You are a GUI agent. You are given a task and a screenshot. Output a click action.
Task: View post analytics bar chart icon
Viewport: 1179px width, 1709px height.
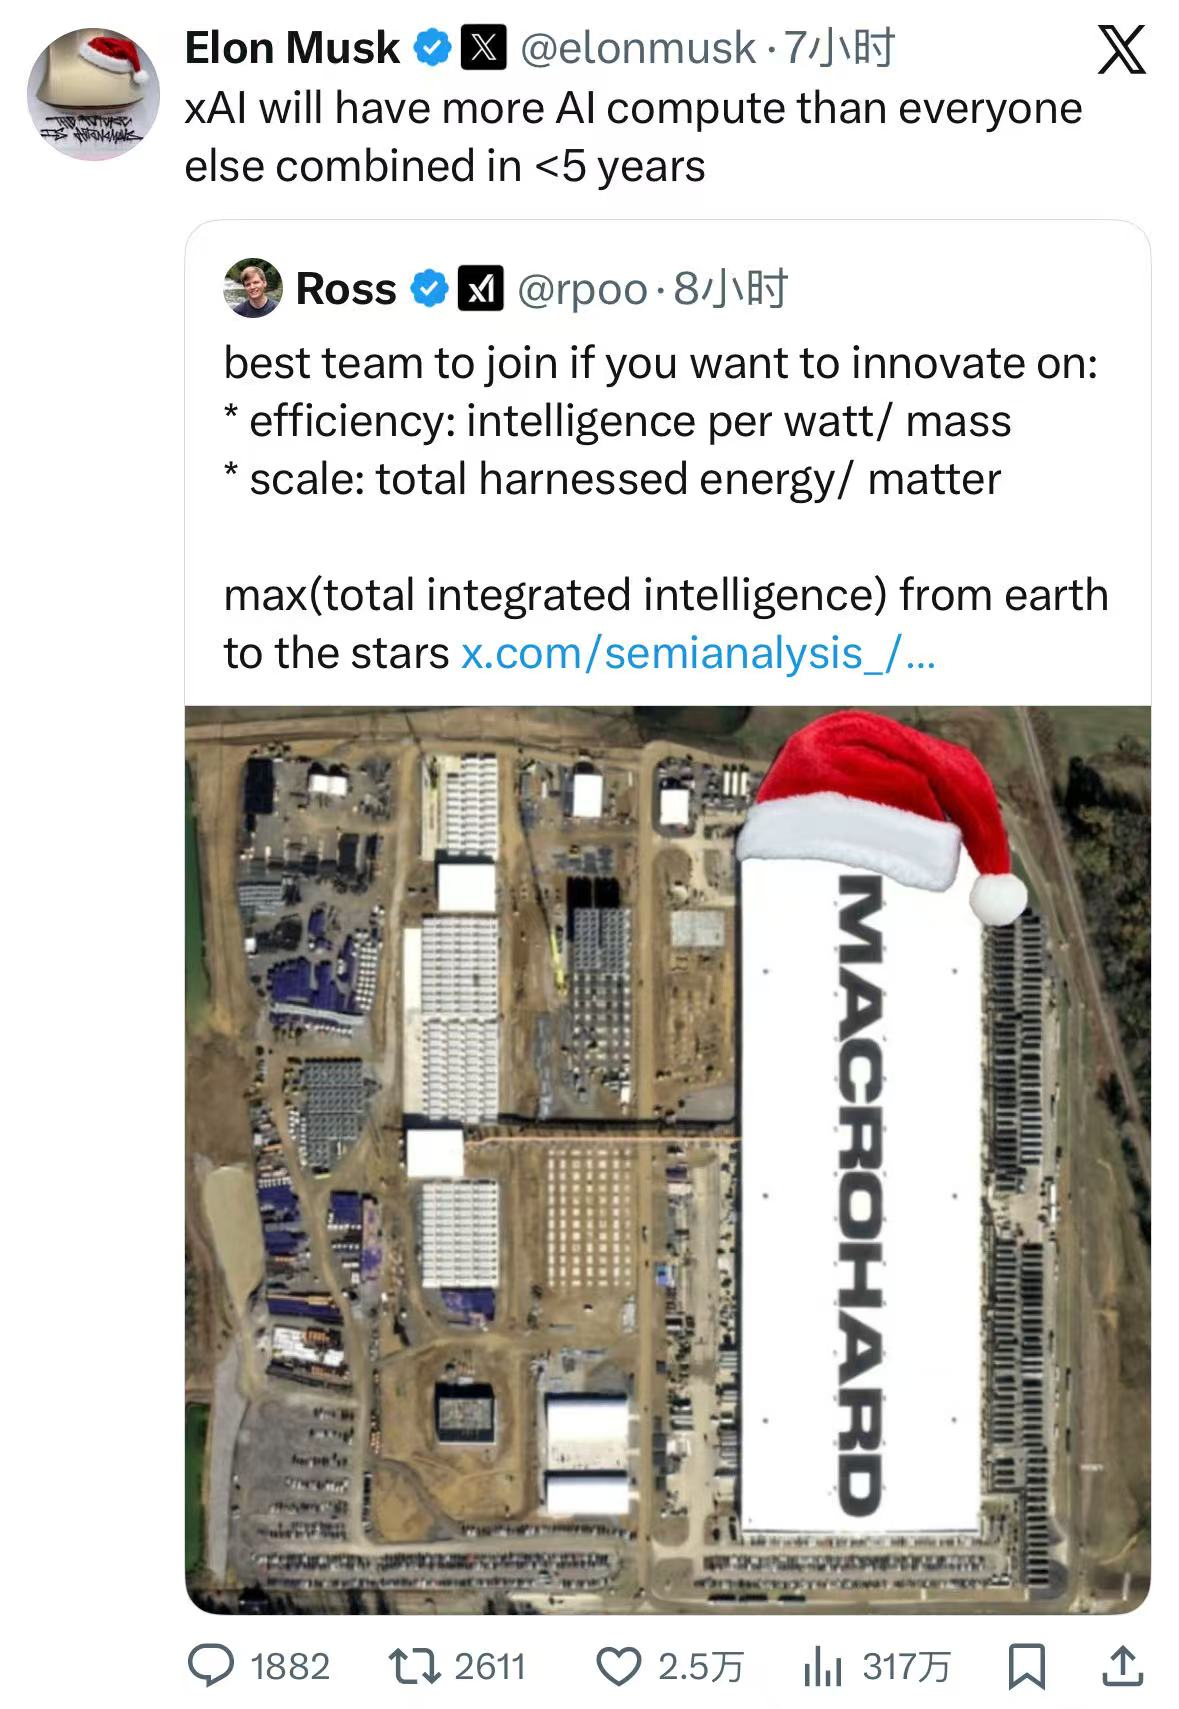pyautogui.click(x=822, y=1665)
